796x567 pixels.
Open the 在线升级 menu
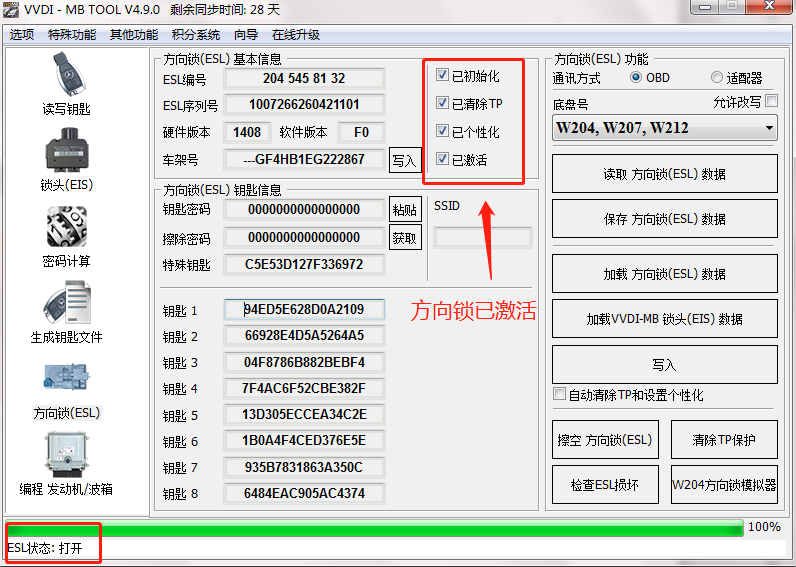click(295, 35)
